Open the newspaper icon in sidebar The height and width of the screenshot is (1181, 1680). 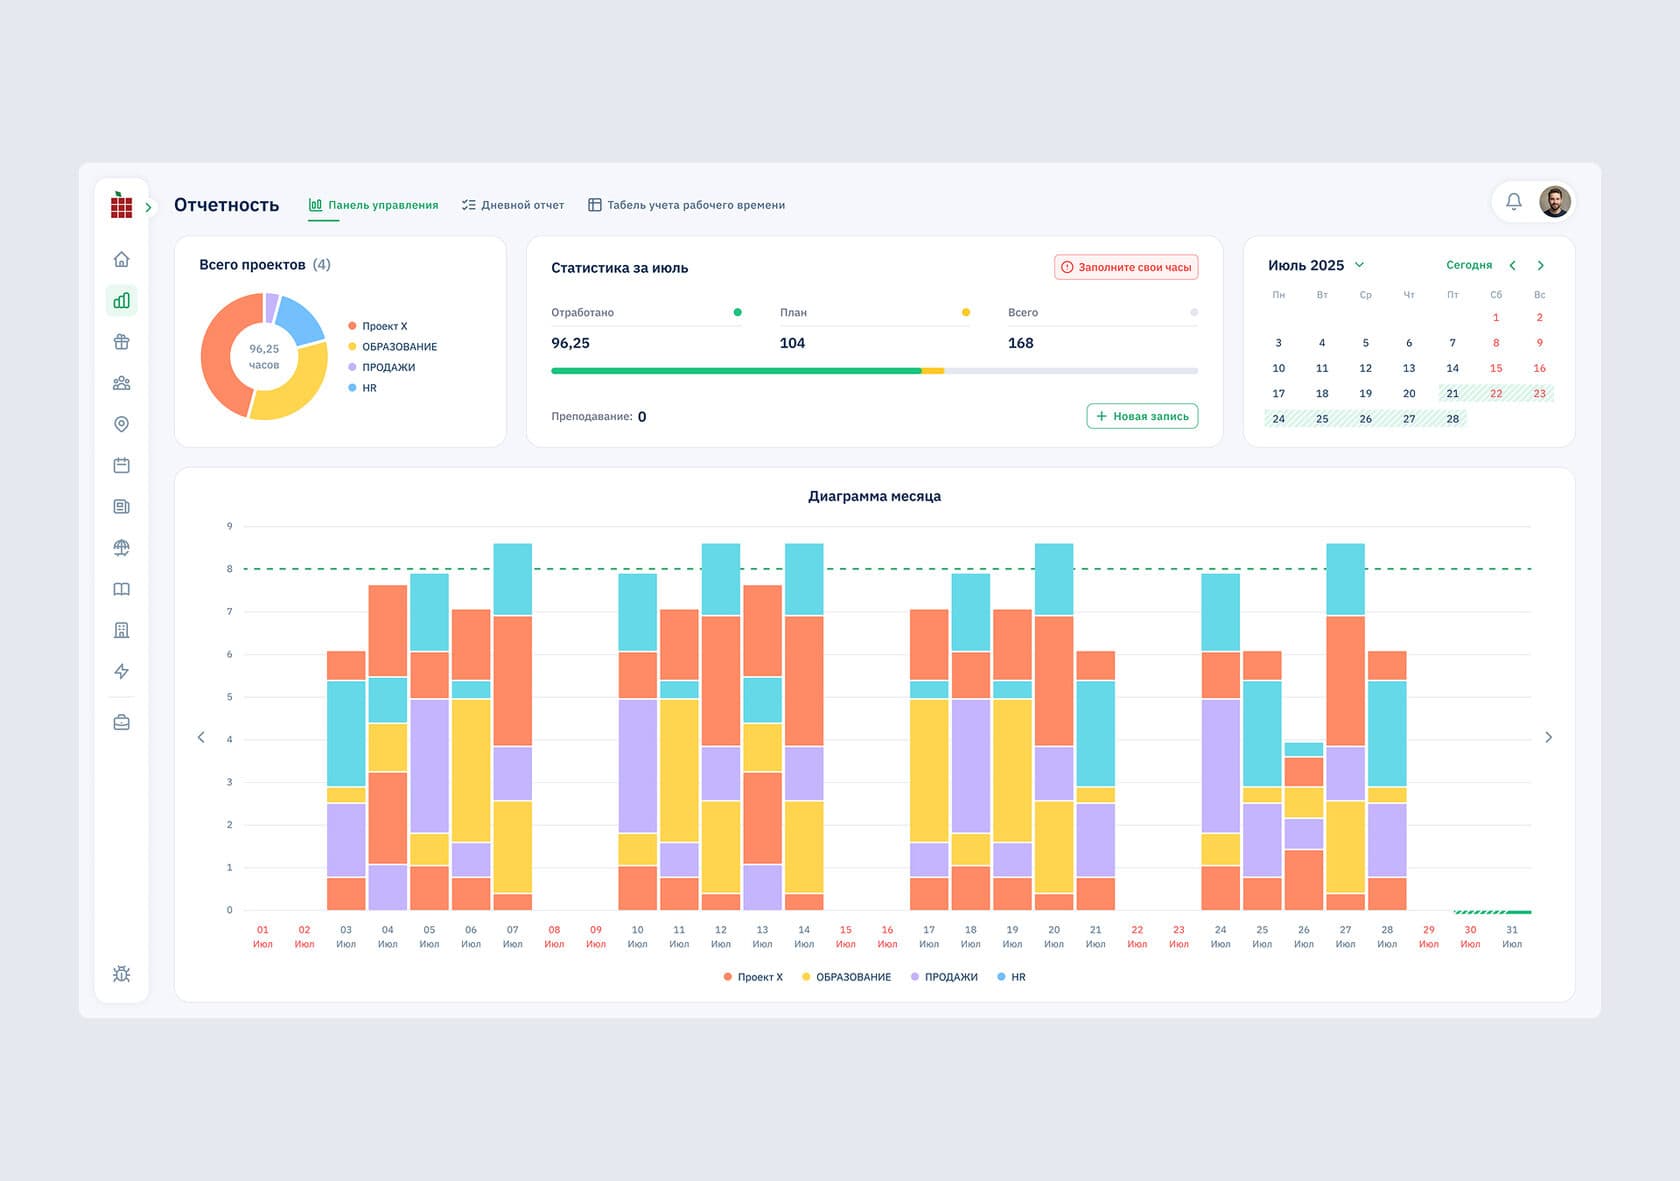click(121, 506)
